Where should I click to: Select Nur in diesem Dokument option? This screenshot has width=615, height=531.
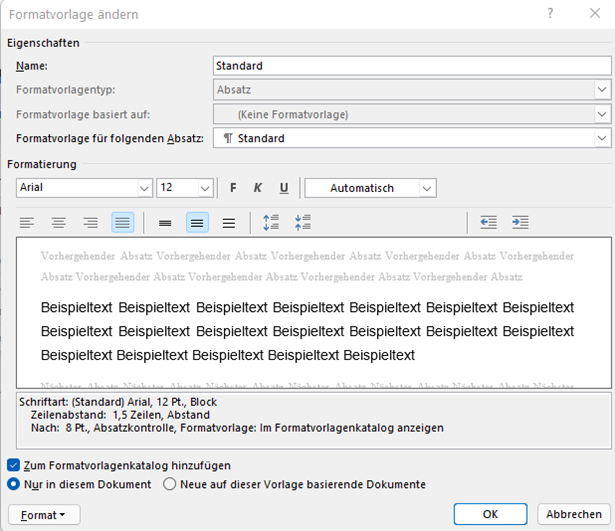[x=14, y=484]
